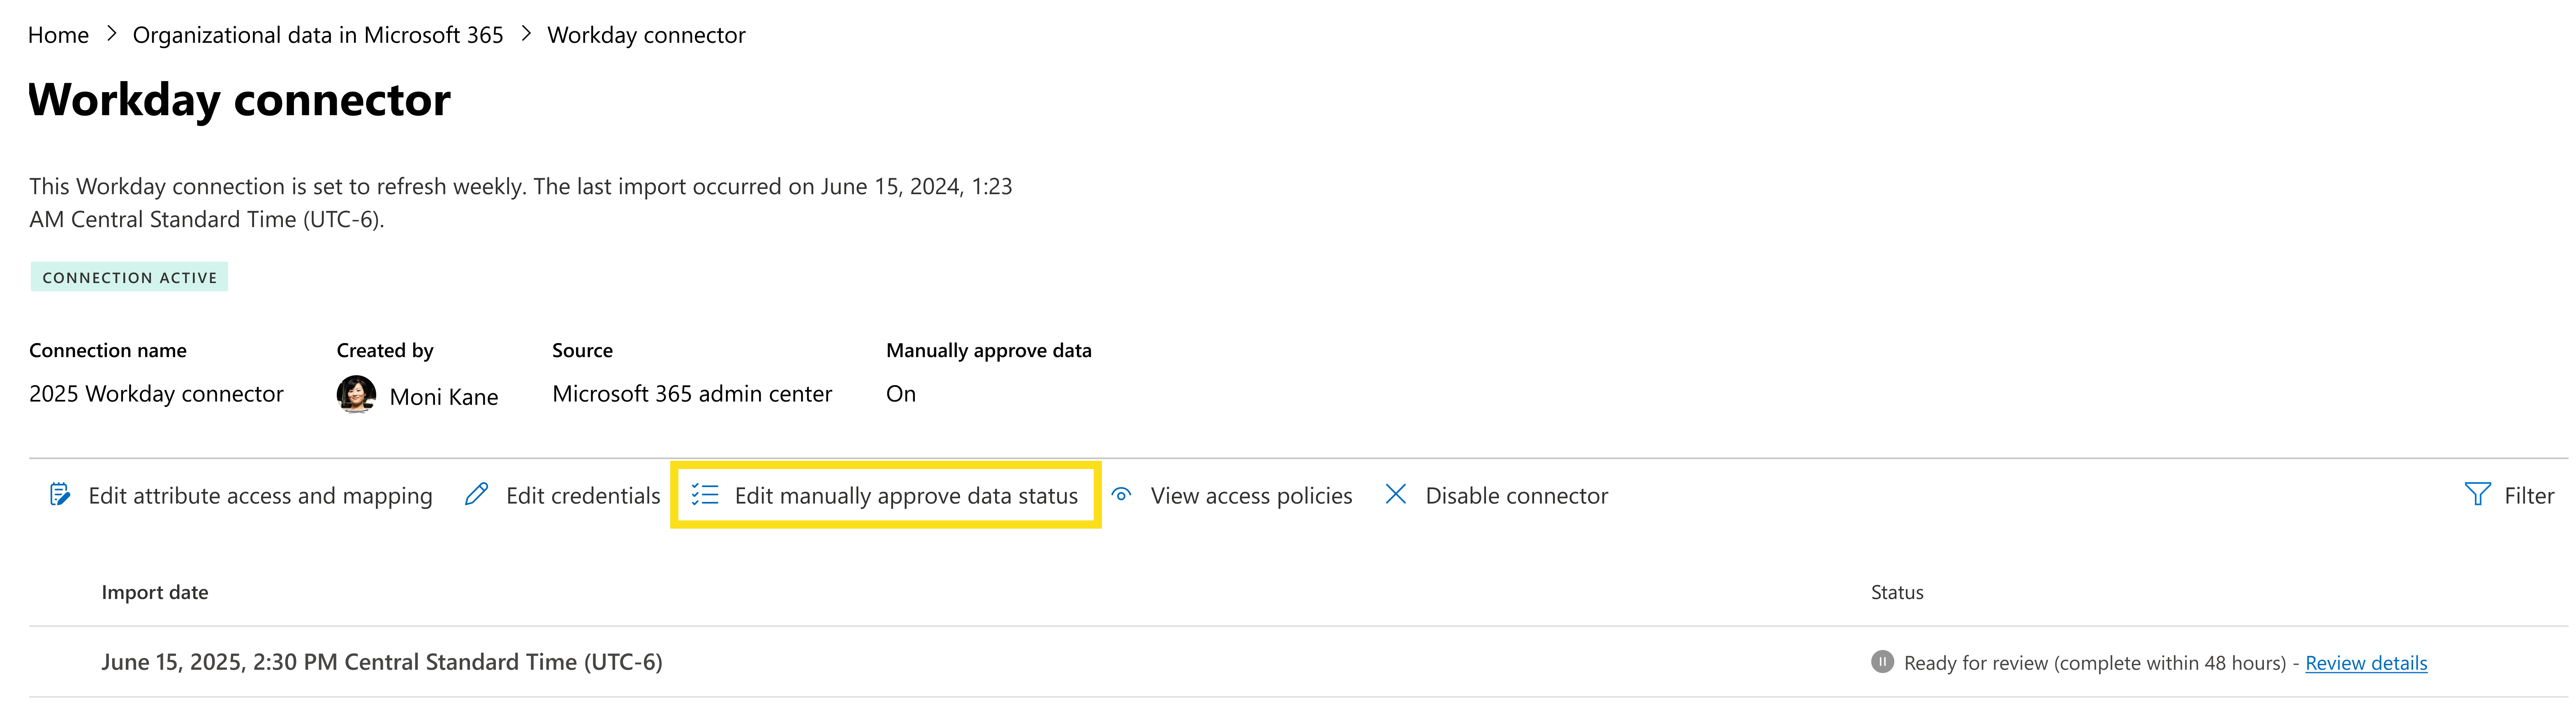Navigate to Home via the breadcrumb

(57, 34)
